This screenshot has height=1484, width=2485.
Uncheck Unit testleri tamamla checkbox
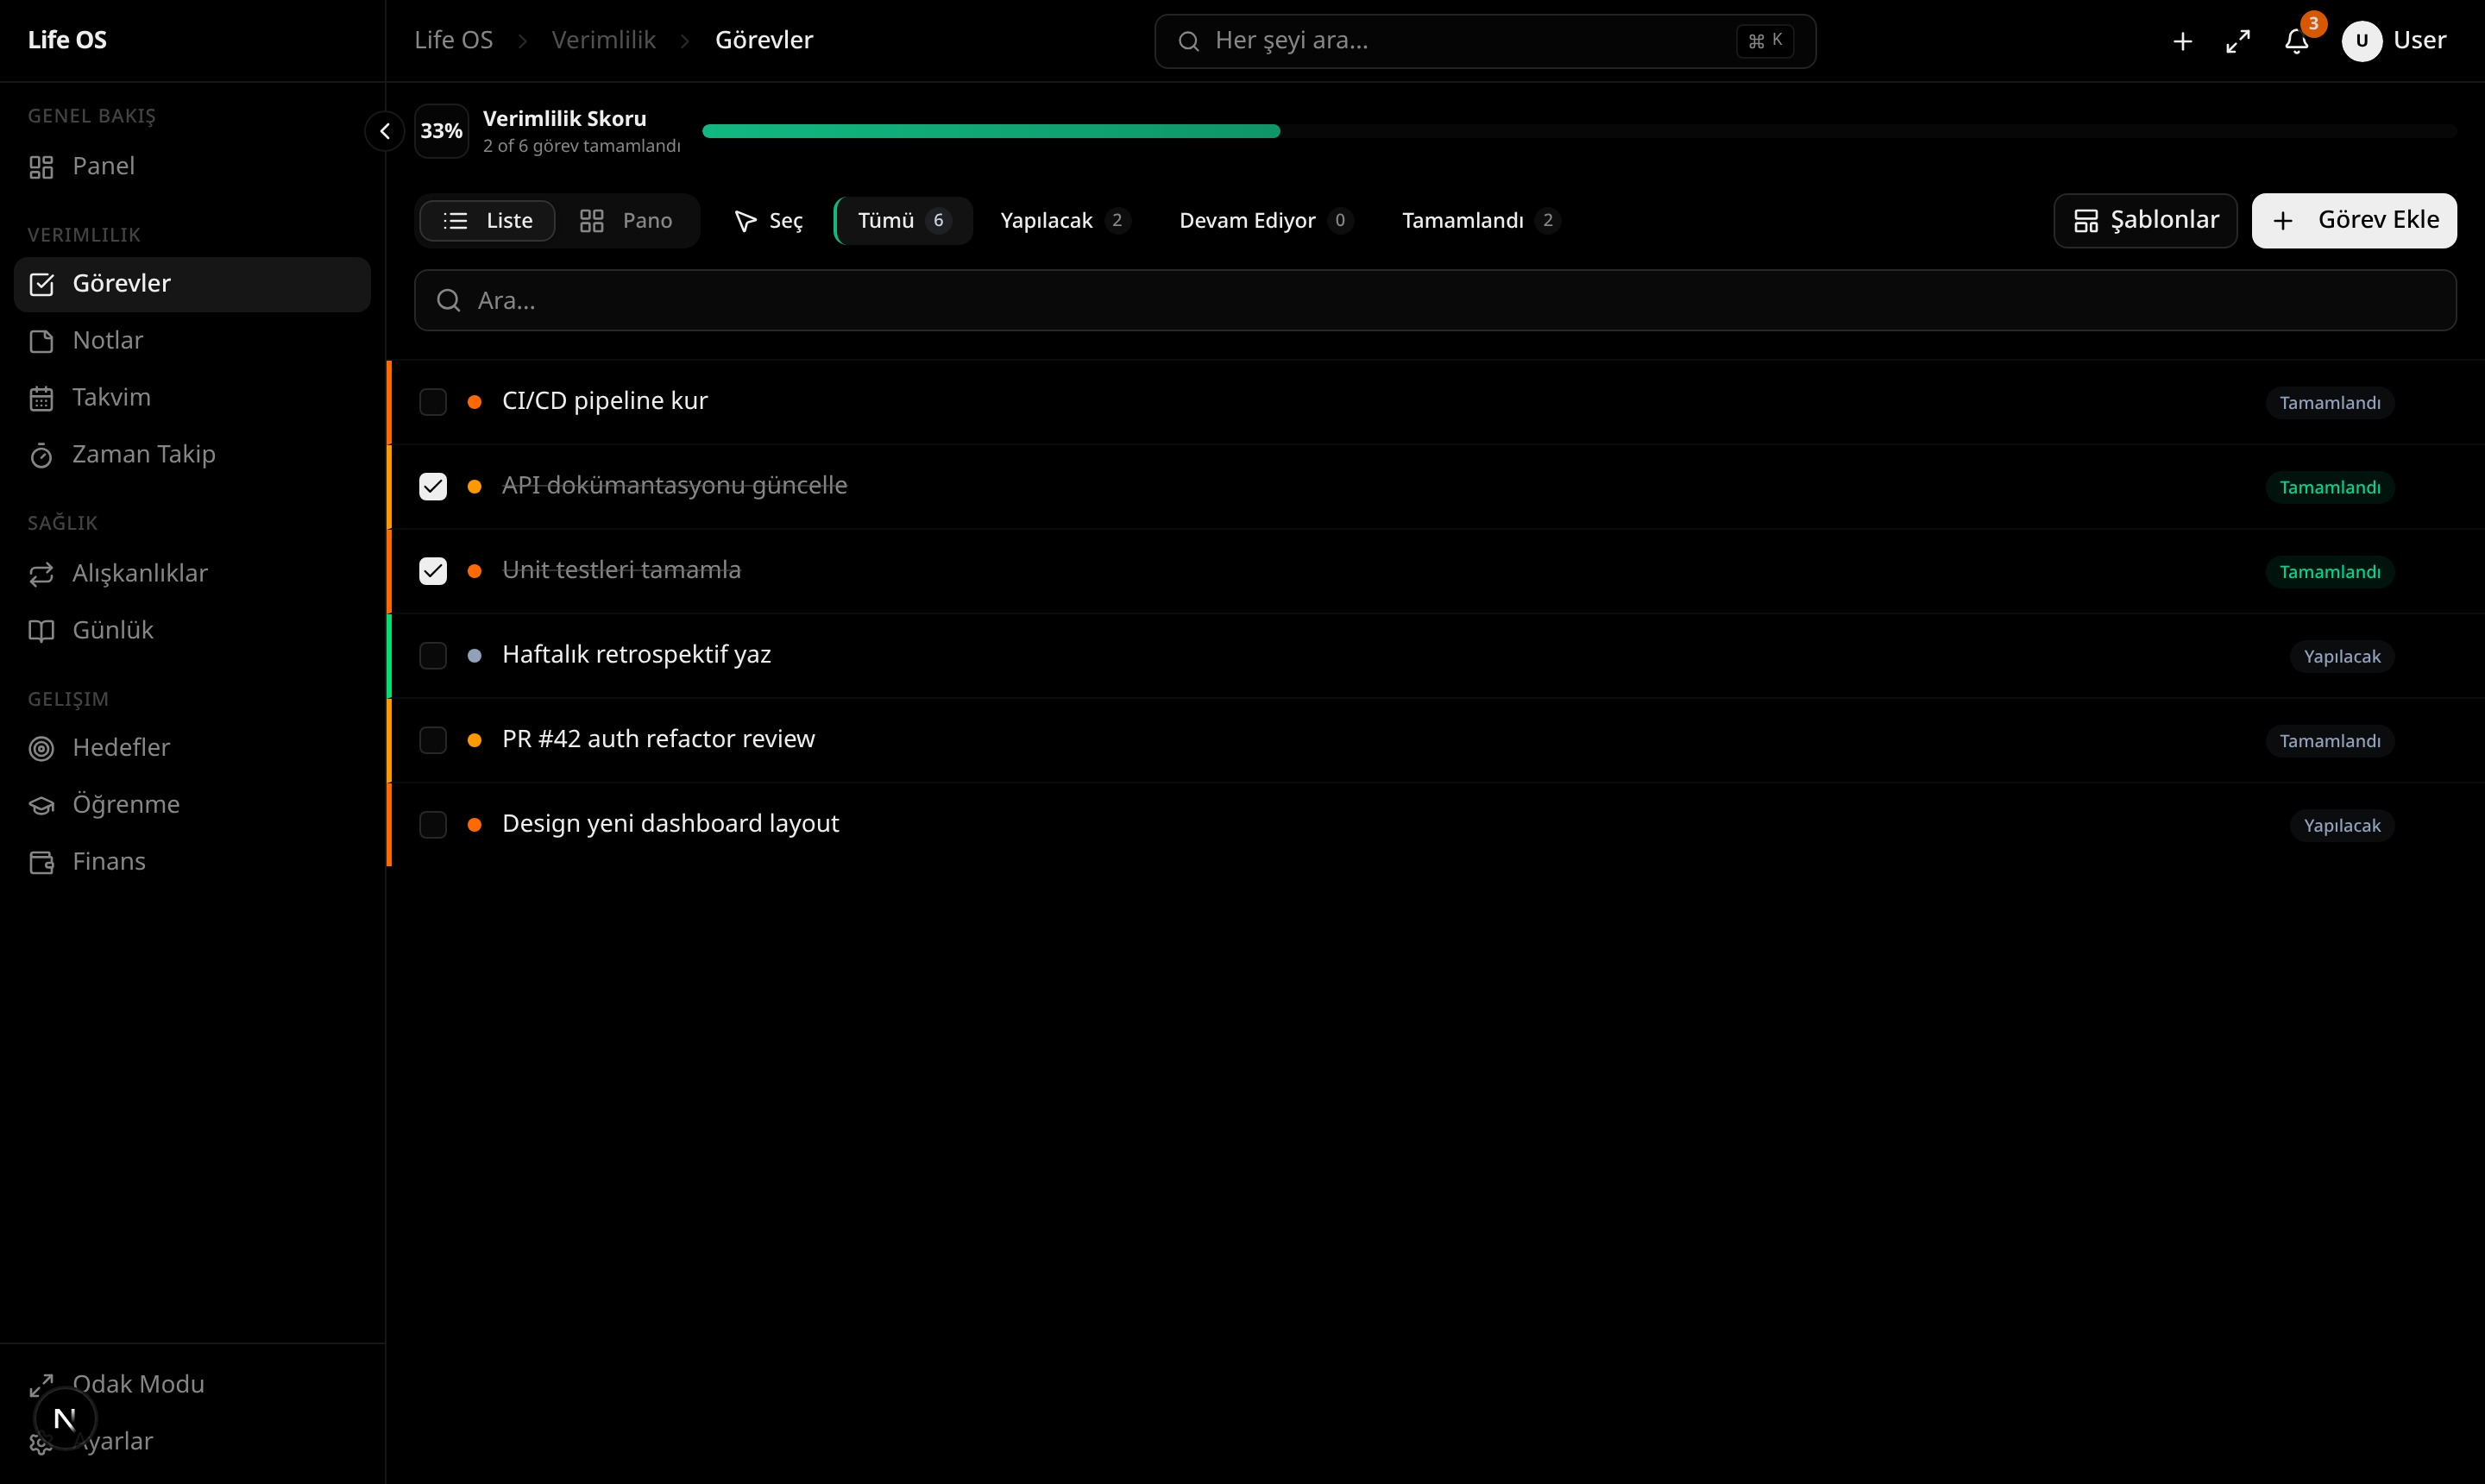coord(433,571)
